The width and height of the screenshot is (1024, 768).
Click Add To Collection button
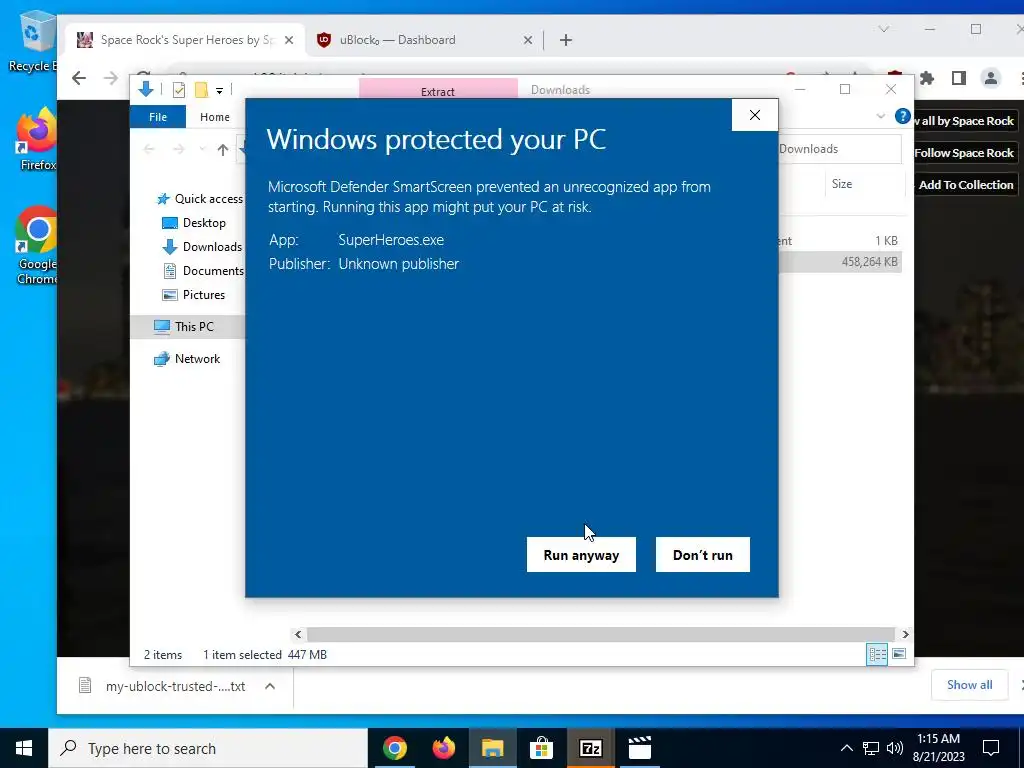point(966,185)
